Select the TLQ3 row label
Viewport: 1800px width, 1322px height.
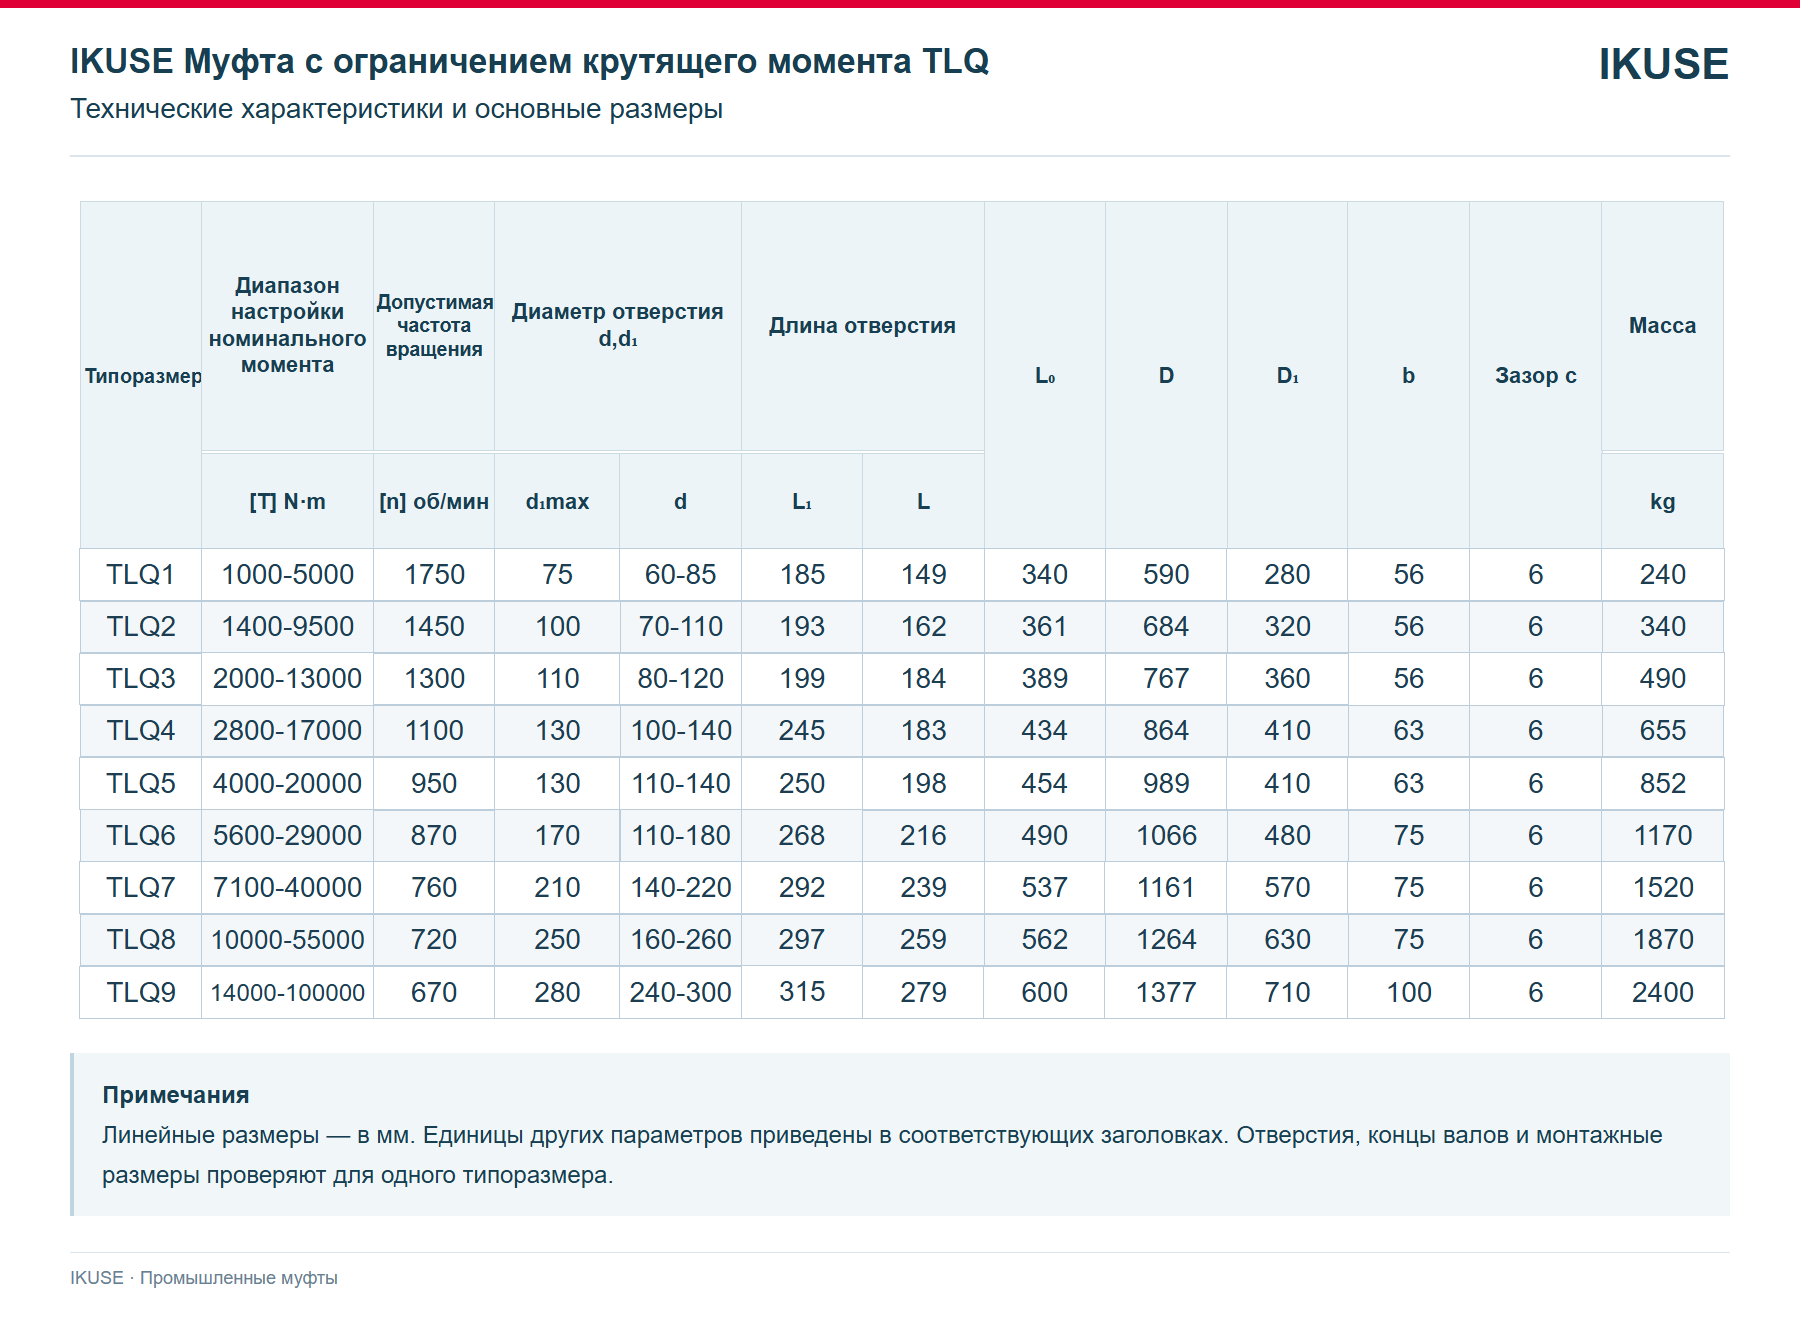pos(141,678)
